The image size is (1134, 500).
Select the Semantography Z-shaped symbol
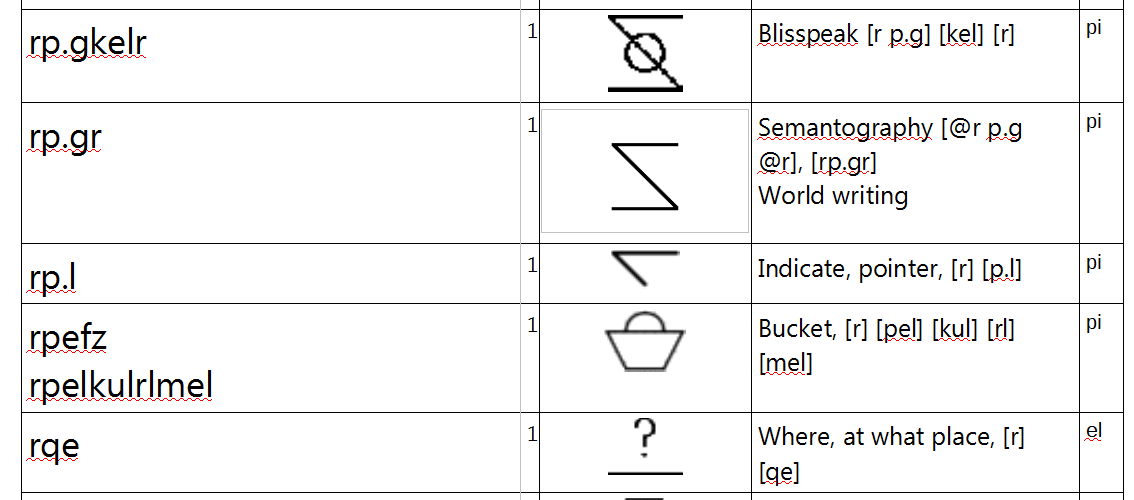coord(645,177)
